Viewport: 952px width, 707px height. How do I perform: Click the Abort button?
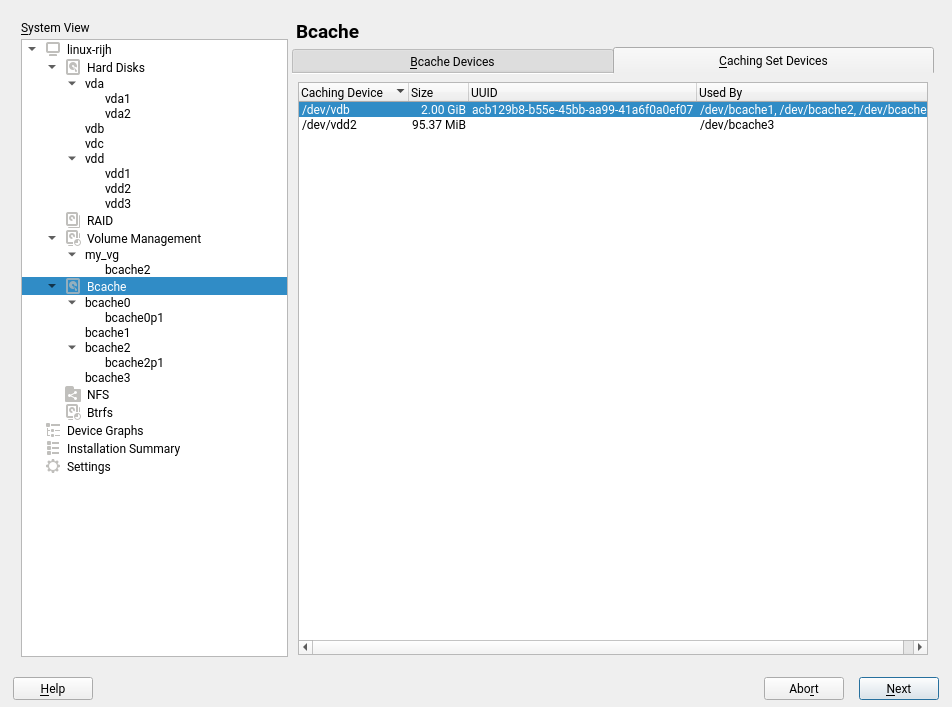point(803,689)
